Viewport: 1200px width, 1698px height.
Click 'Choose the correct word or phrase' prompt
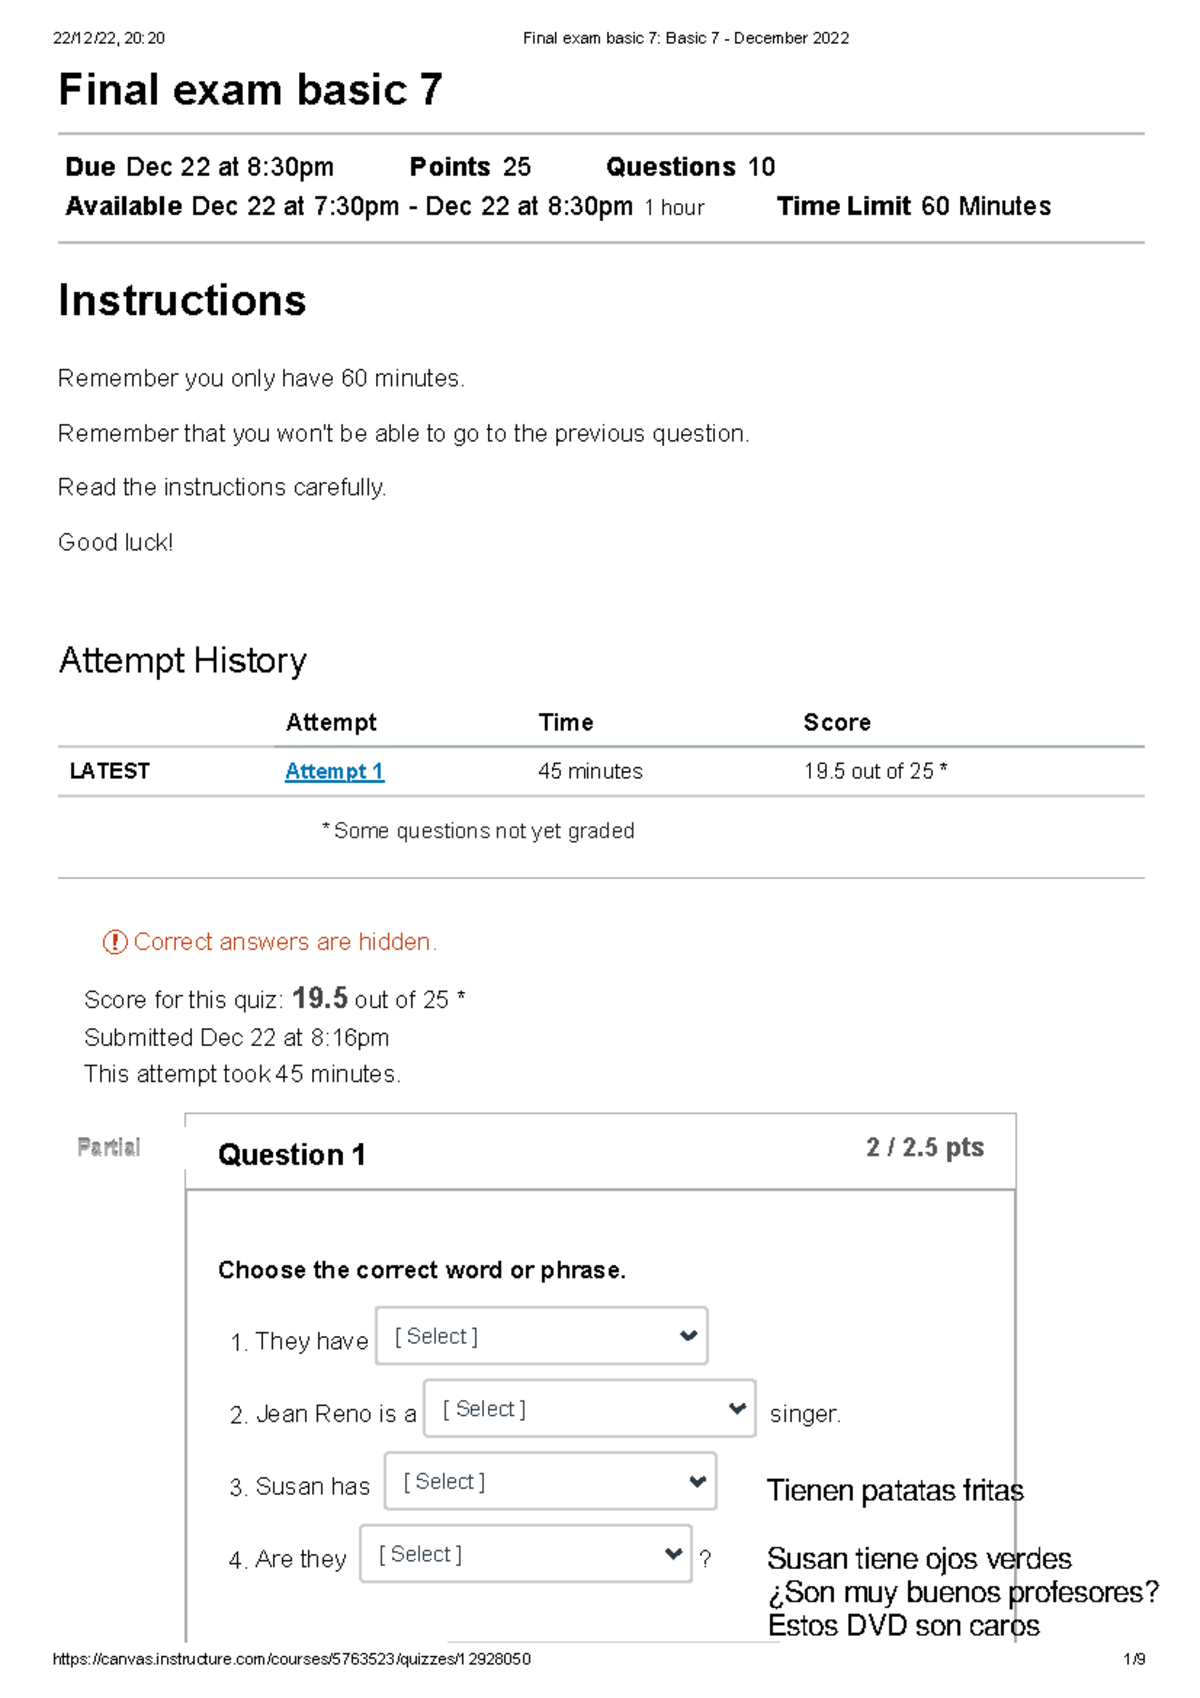tap(421, 1270)
